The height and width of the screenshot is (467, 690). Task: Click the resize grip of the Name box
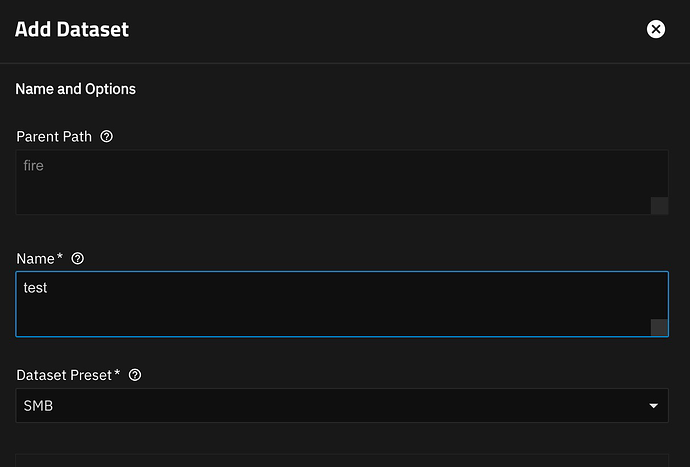[x=659, y=327]
